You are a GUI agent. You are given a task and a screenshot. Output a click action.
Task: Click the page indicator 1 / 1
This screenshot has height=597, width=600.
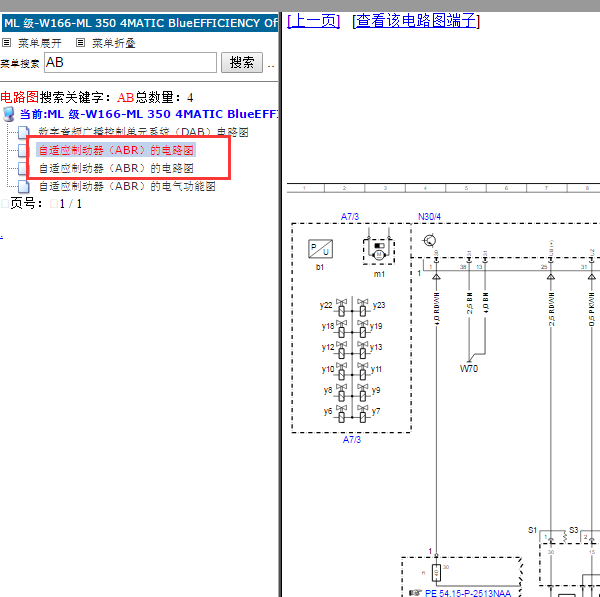click(70, 204)
